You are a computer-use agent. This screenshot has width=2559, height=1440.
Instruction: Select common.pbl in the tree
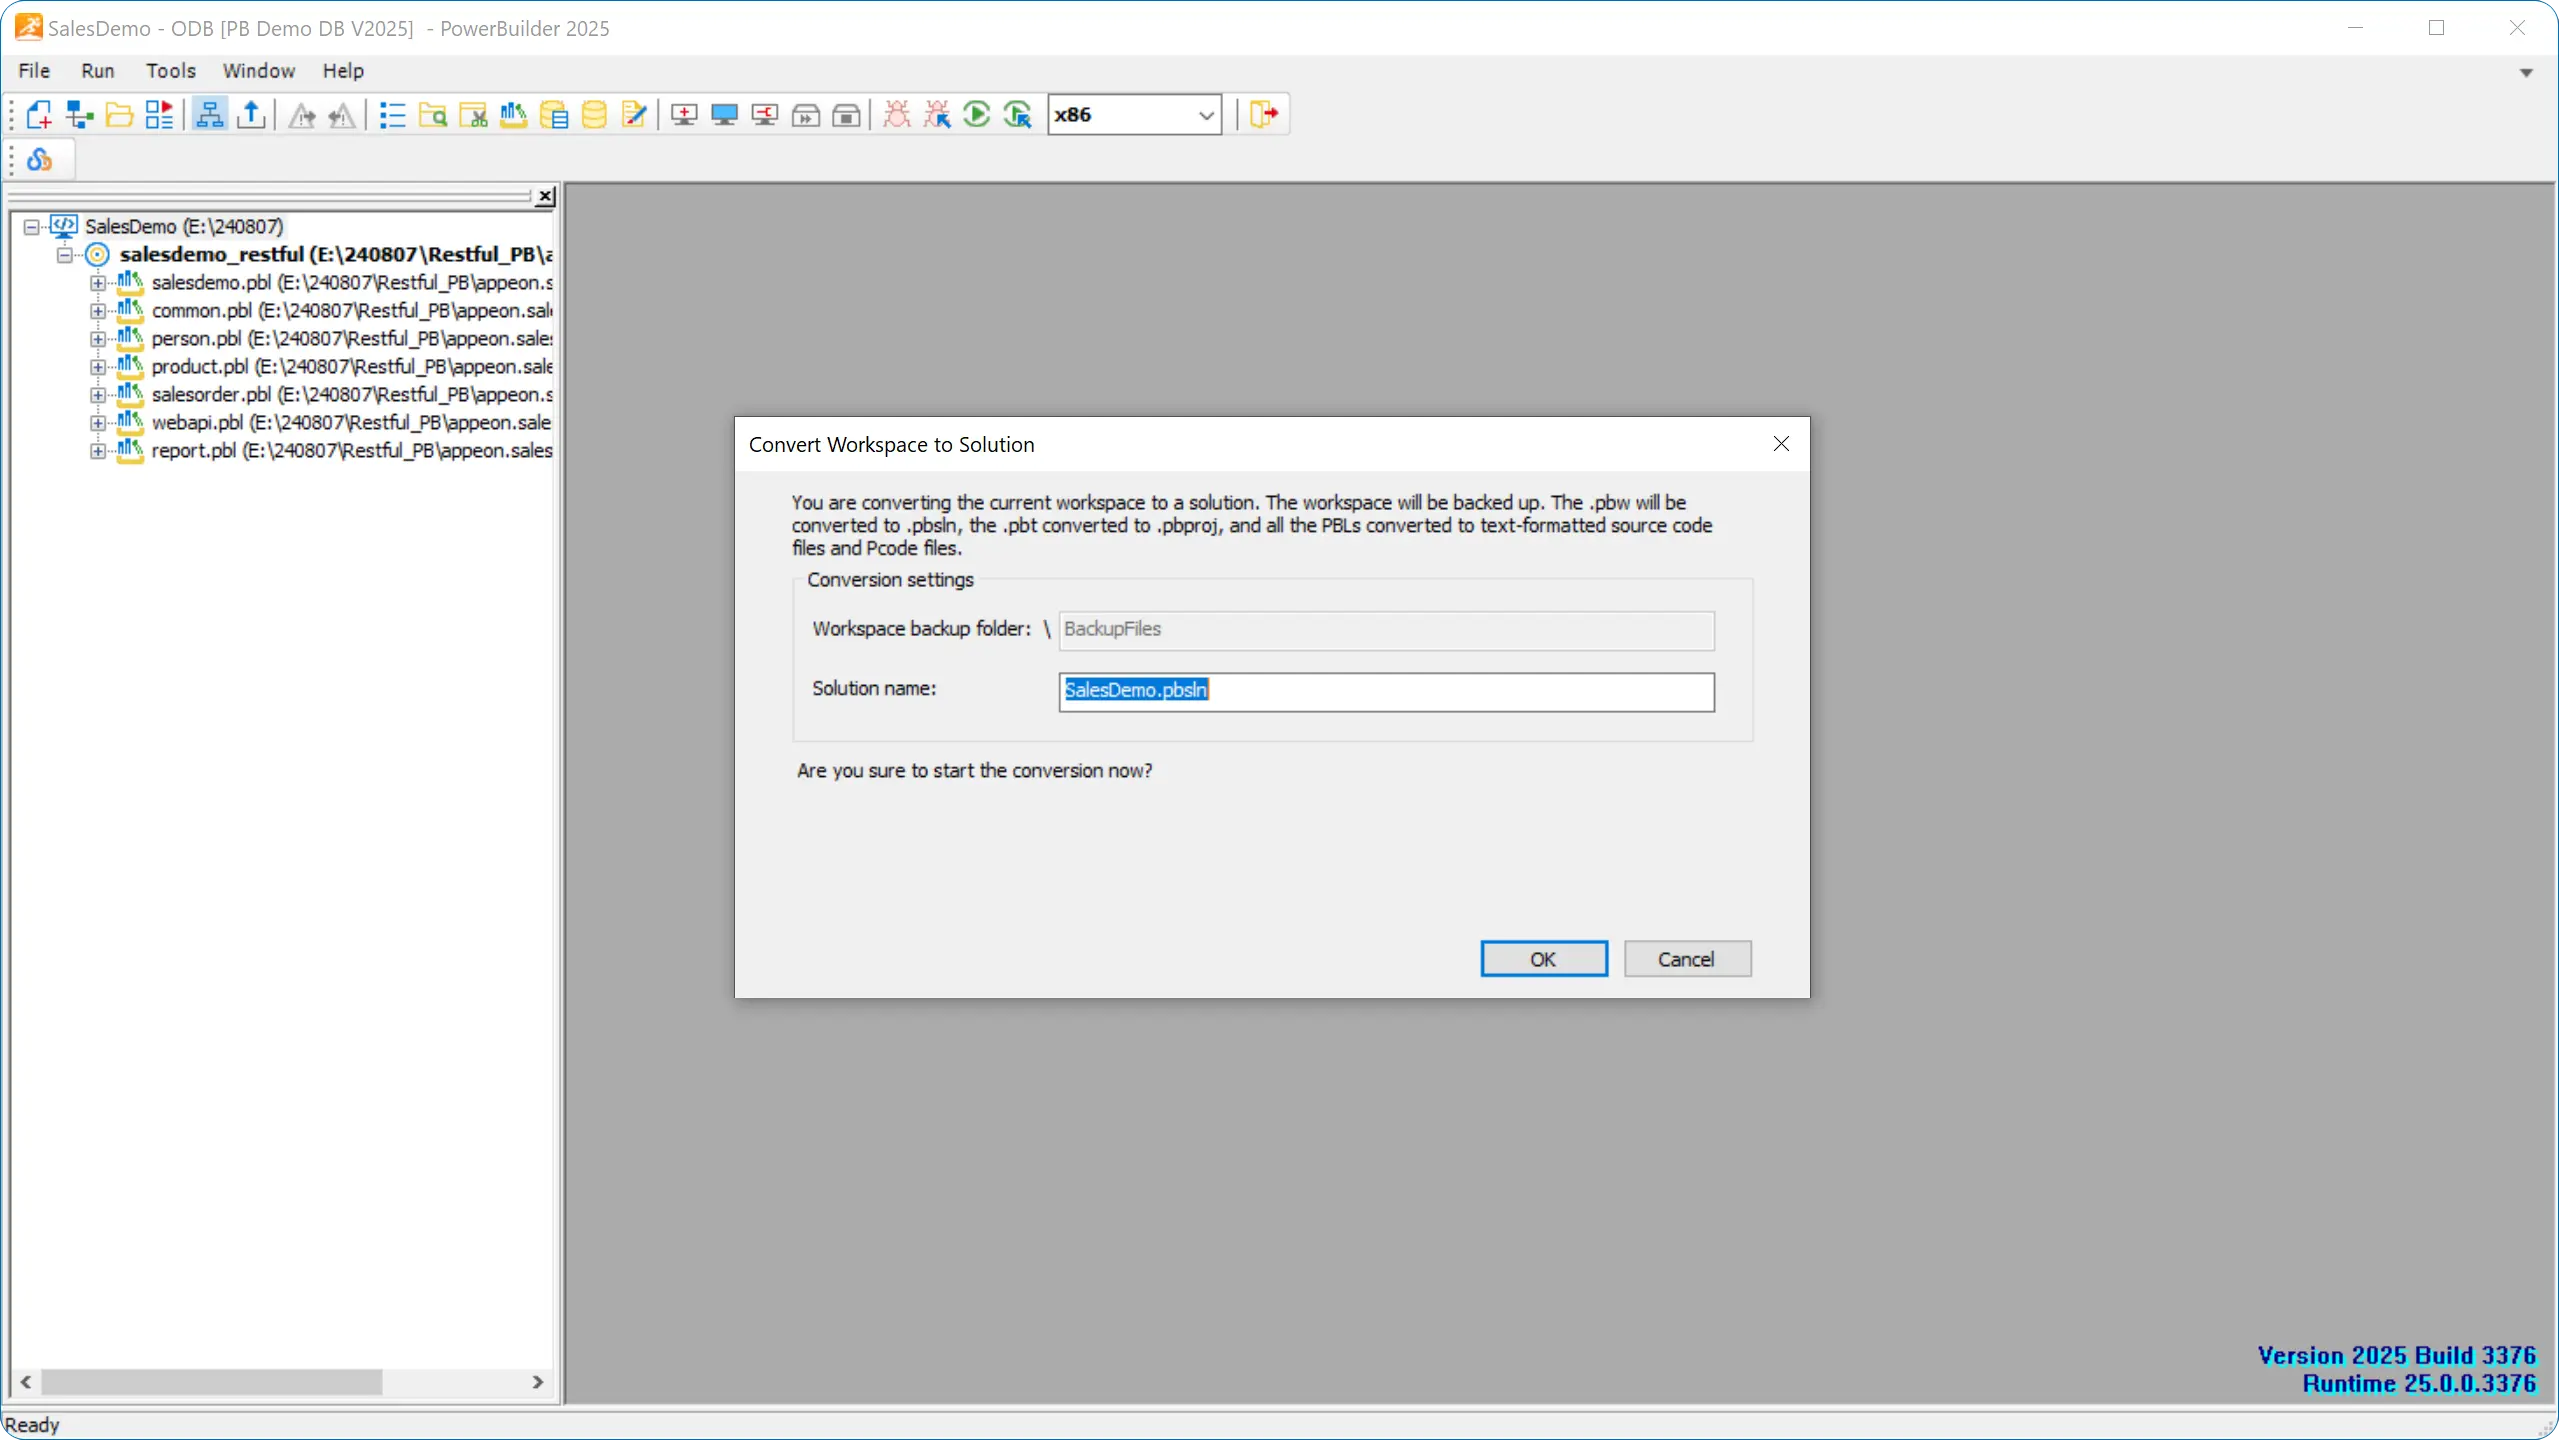click(352, 311)
